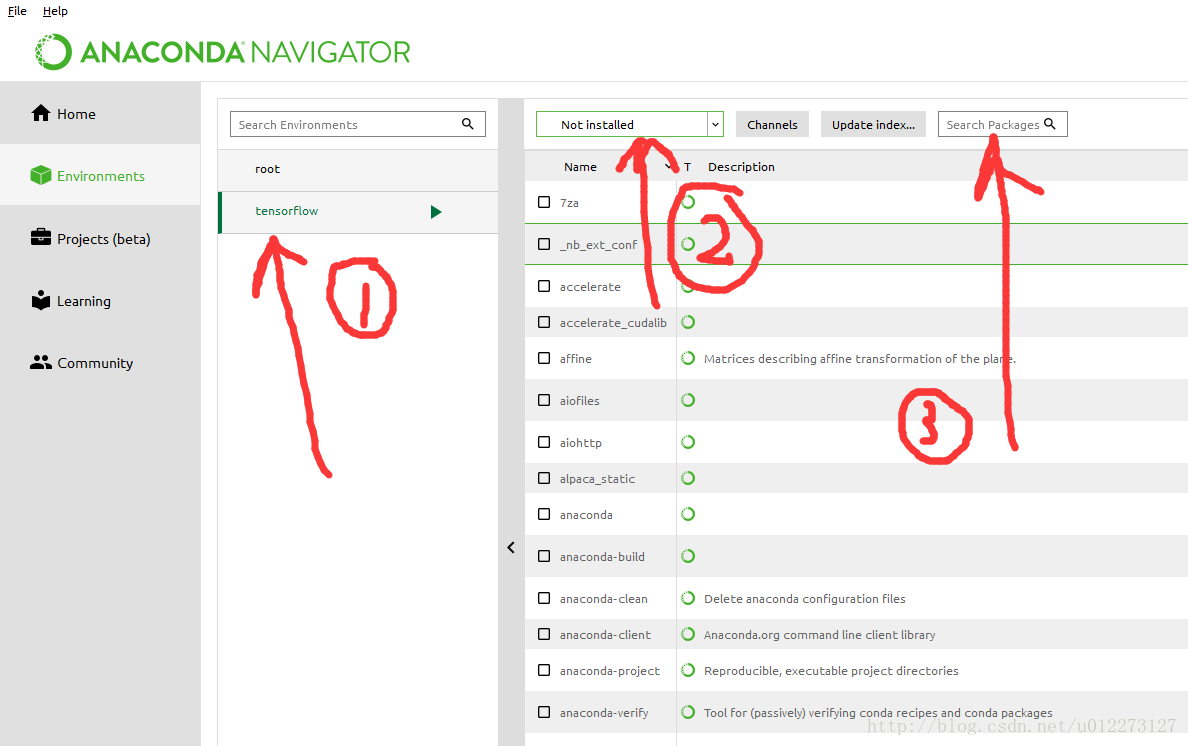Click the Environments cube icon
This screenshot has width=1188, height=746.
[41, 175]
